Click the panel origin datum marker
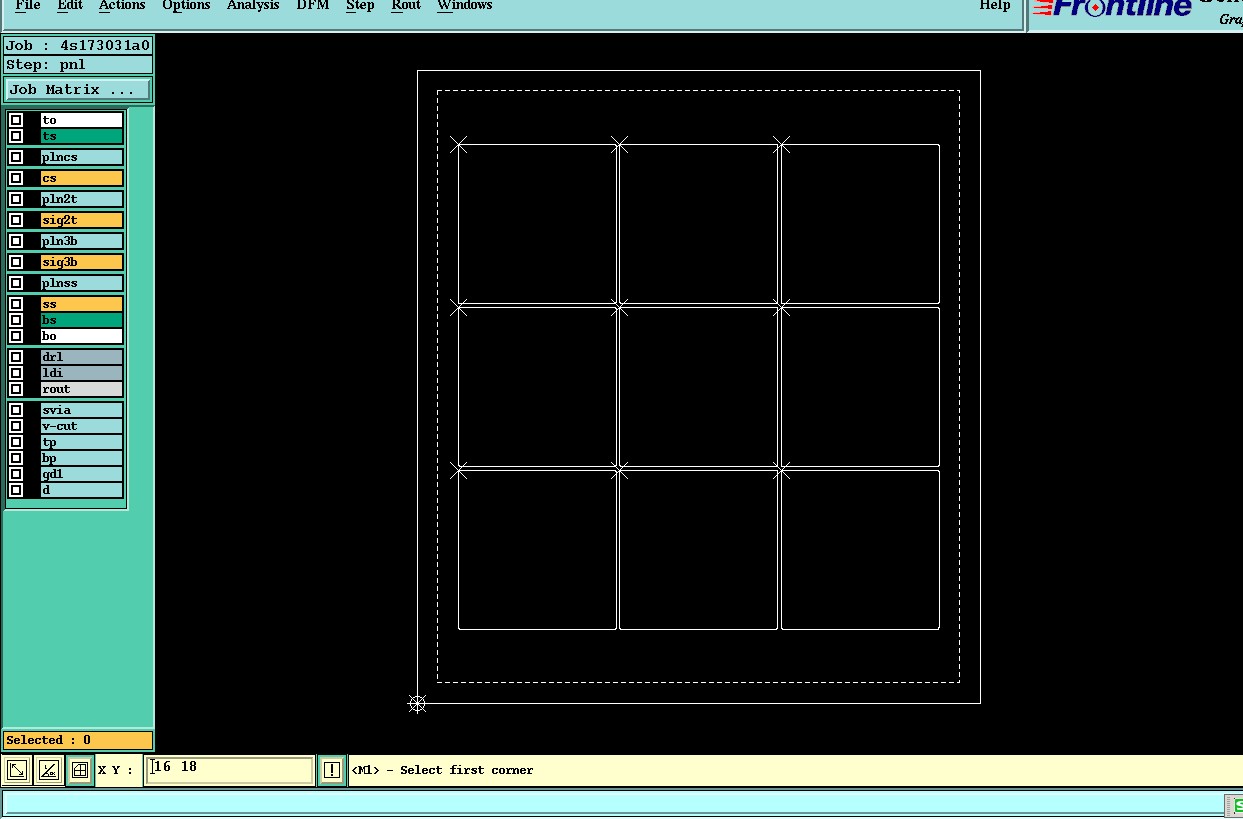 [x=417, y=704]
